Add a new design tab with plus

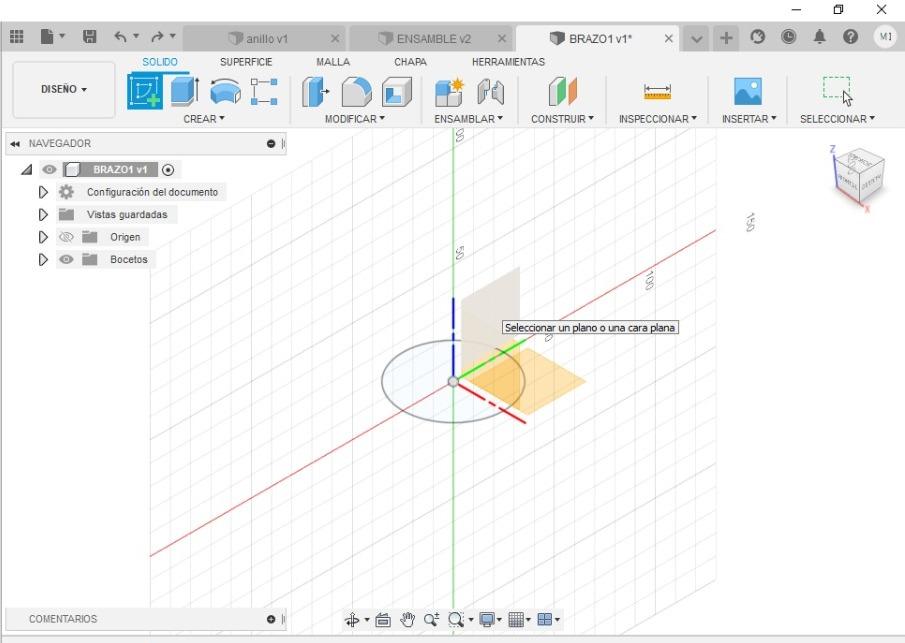click(726, 38)
